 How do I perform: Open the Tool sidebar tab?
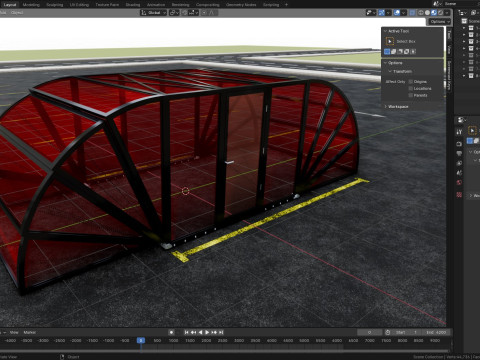pyautogui.click(x=449, y=35)
